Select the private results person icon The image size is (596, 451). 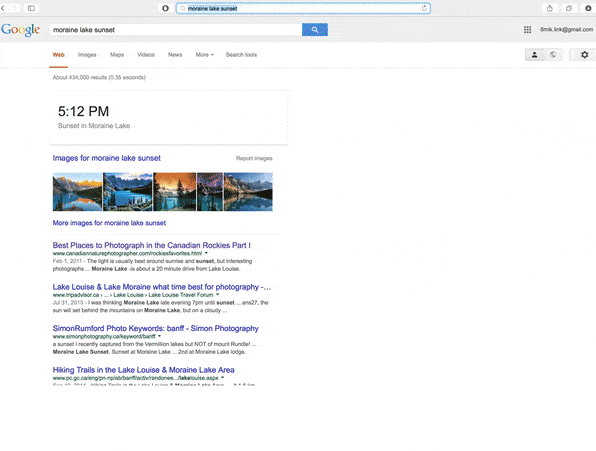[x=534, y=55]
